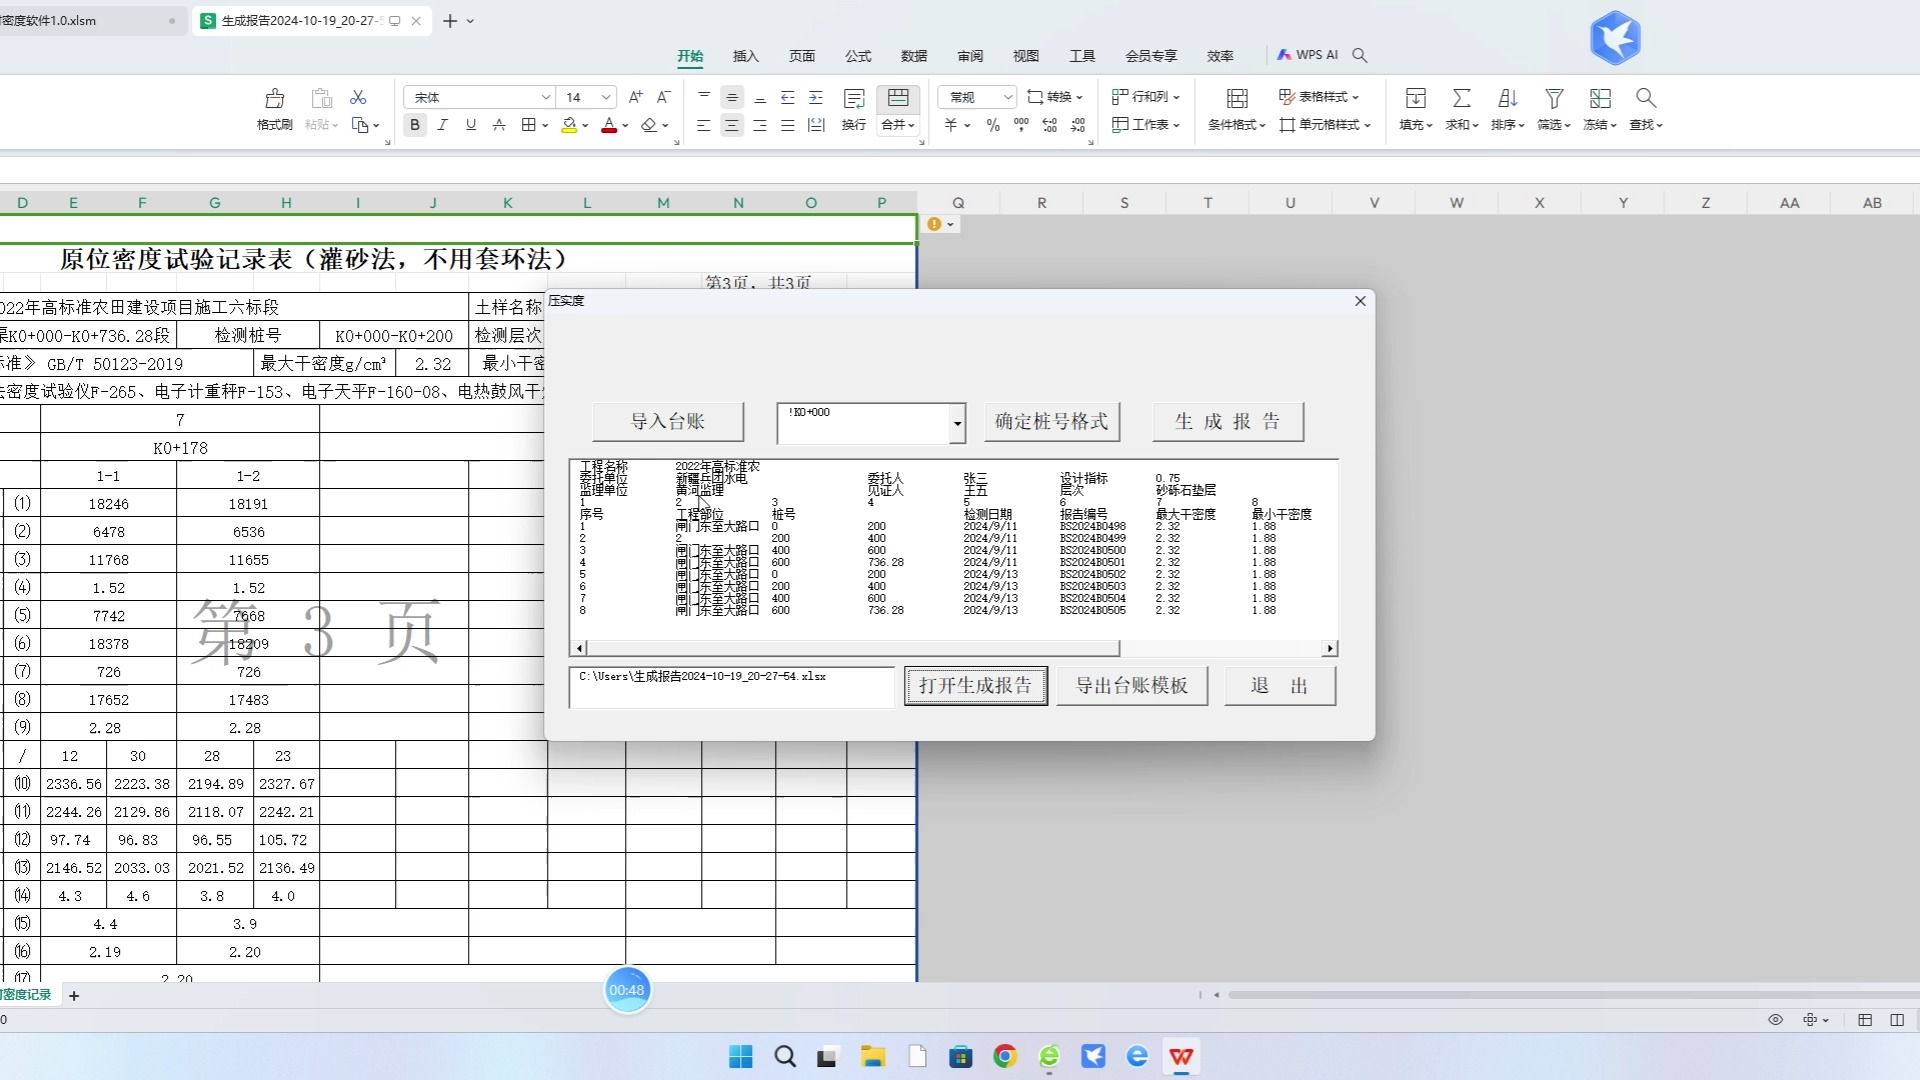The width and height of the screenshot is (1920, 1080).
Task: Expand the pile number format combo box
Action: pos(957,423)
